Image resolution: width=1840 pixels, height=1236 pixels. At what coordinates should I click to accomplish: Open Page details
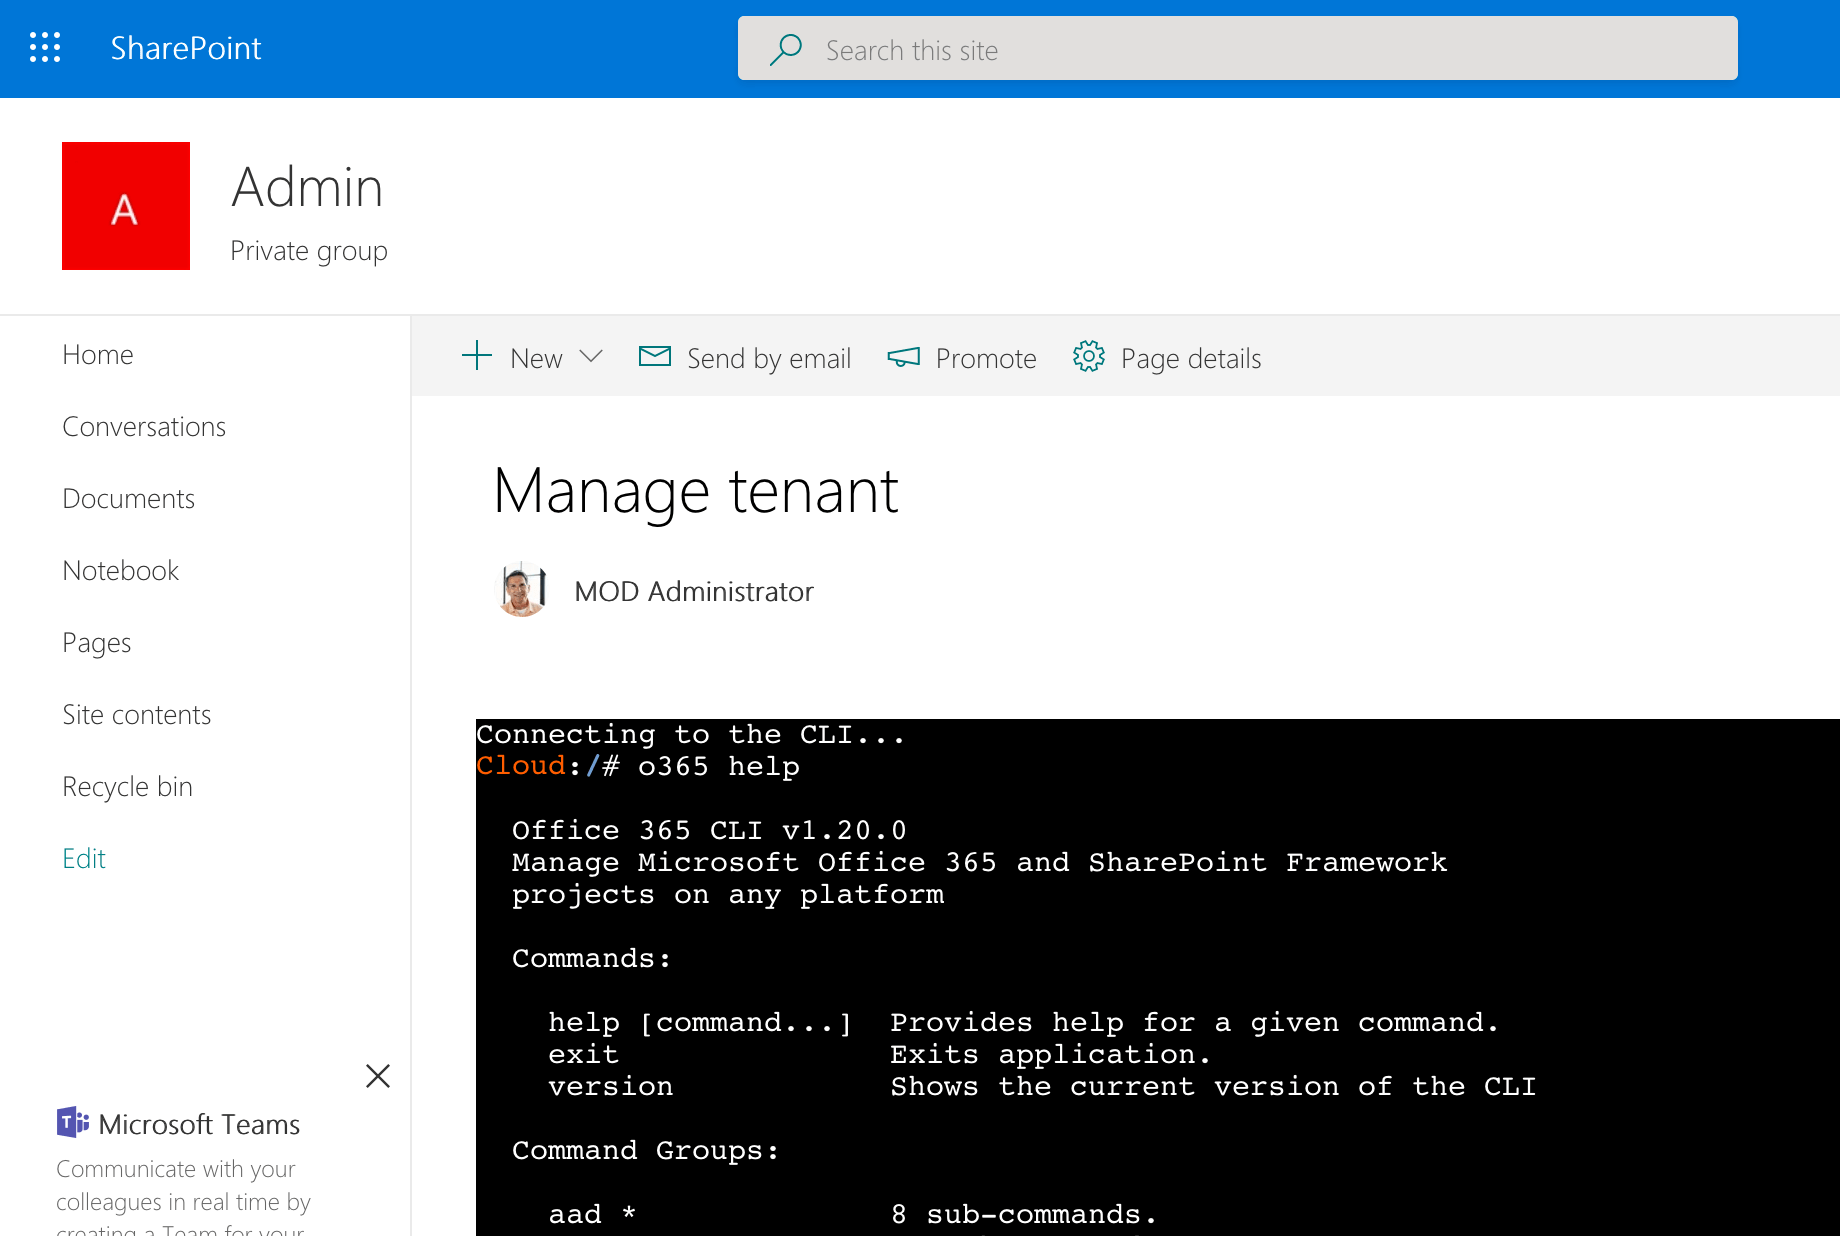point(1191,358)
